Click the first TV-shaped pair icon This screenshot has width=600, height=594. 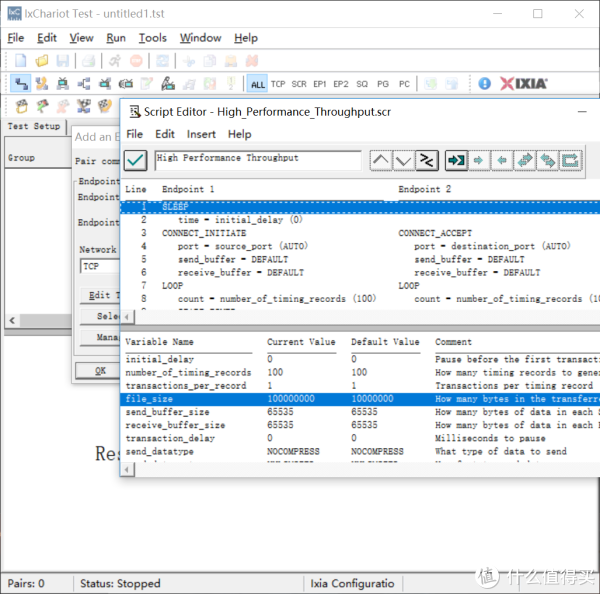(x=62, y=83)
